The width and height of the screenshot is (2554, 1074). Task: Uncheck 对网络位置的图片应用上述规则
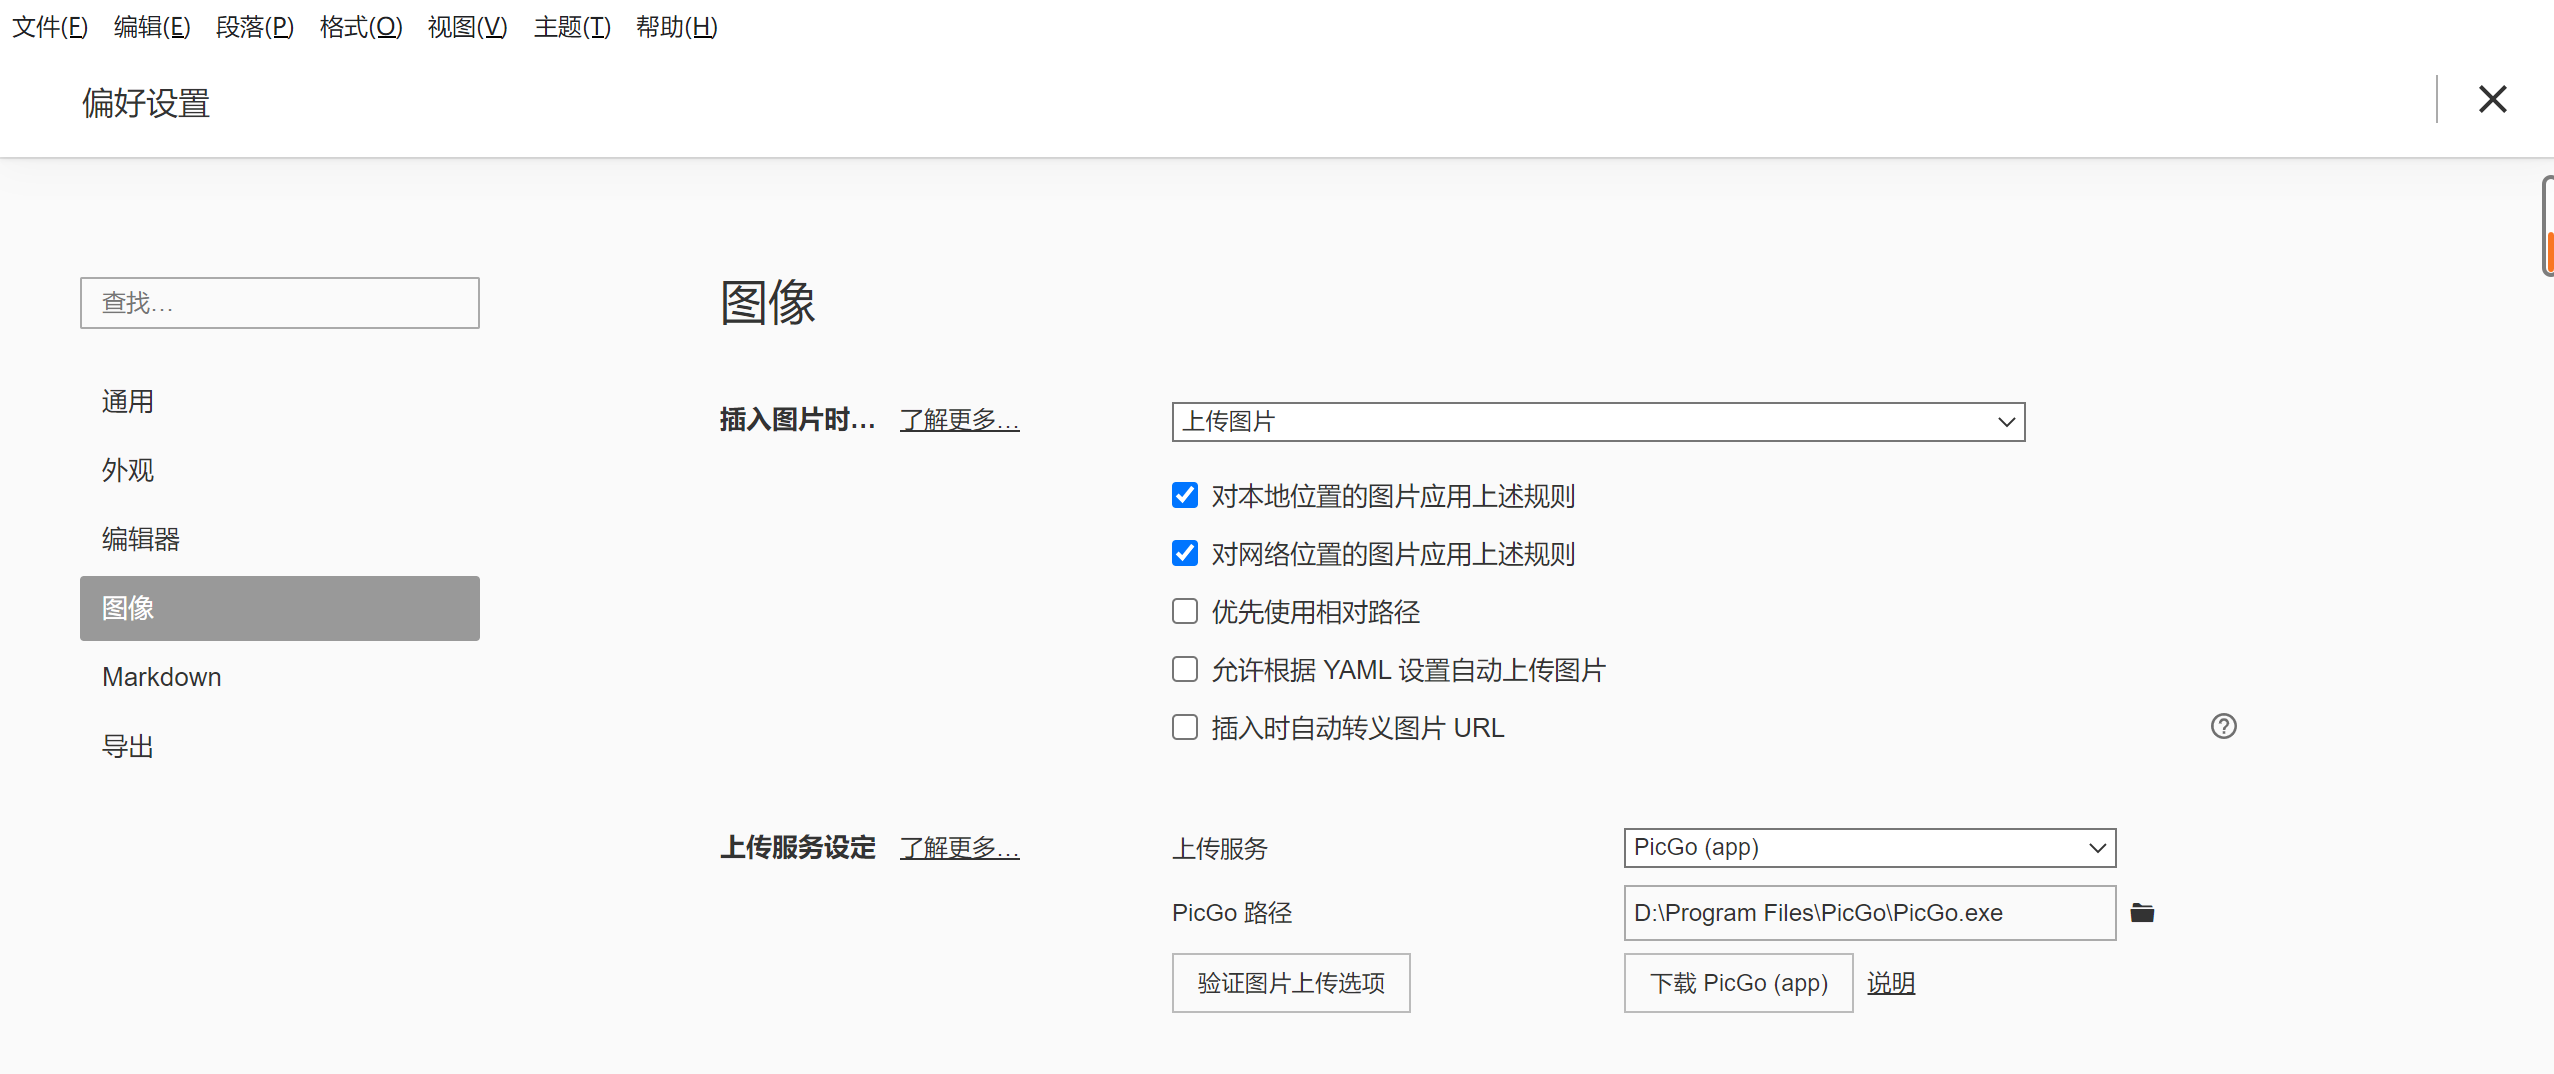click(x=1185, y=553)
